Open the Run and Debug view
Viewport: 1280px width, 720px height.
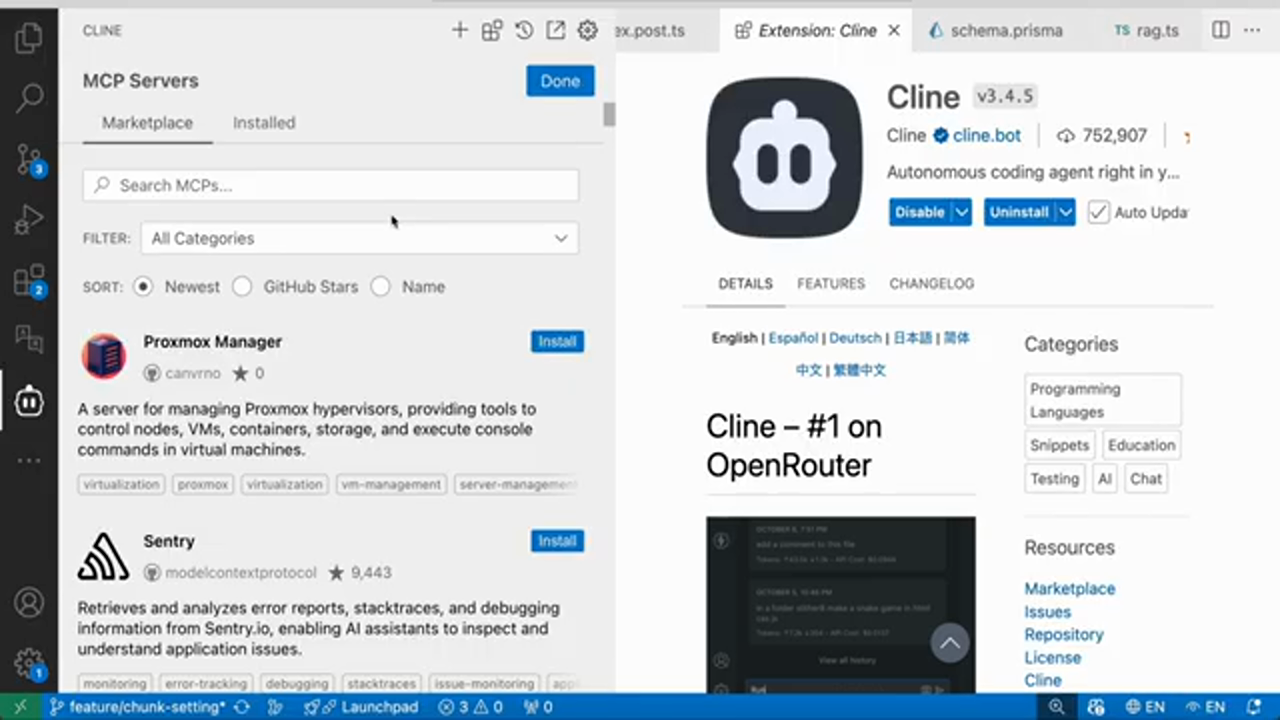[x=29, y=219]
